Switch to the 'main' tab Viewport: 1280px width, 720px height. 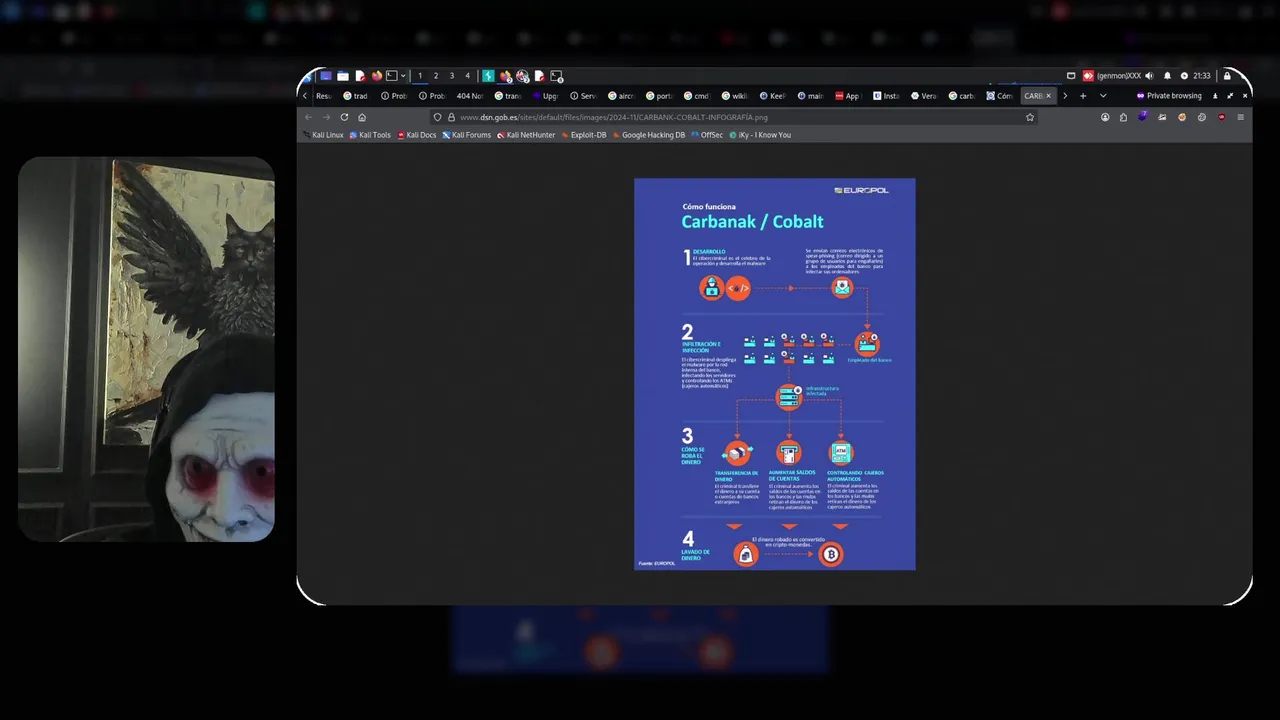[x=812, y=96]
